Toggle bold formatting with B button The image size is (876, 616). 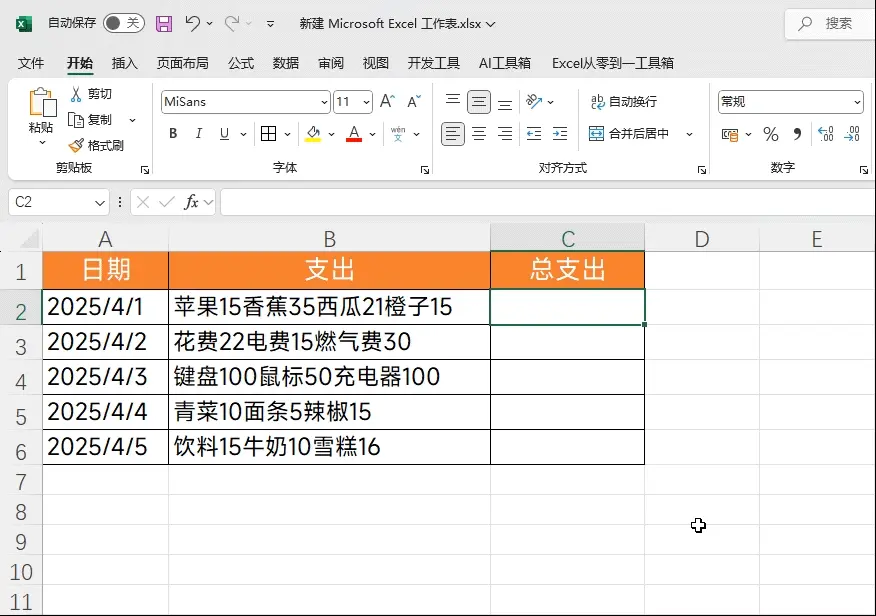(173, 134)
